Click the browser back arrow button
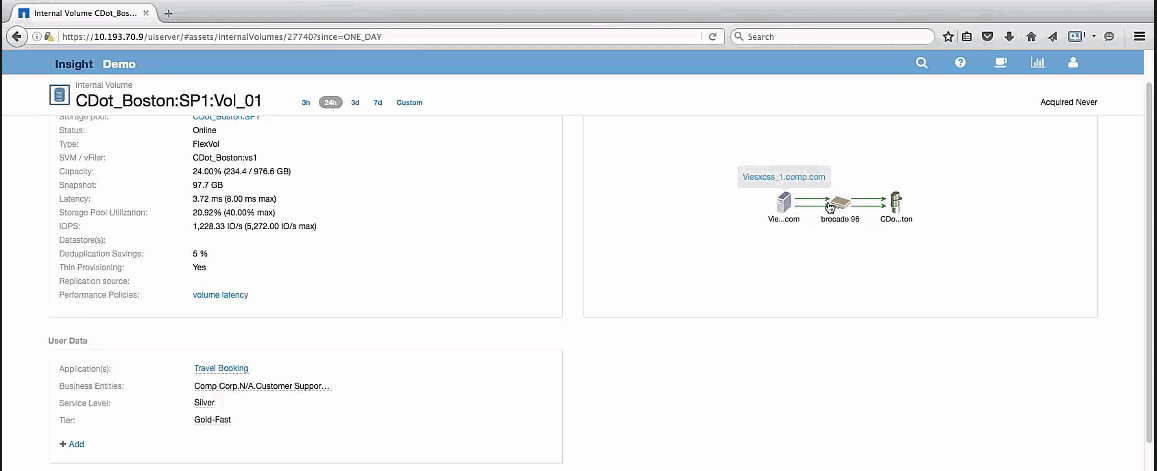 coord(16,36)
